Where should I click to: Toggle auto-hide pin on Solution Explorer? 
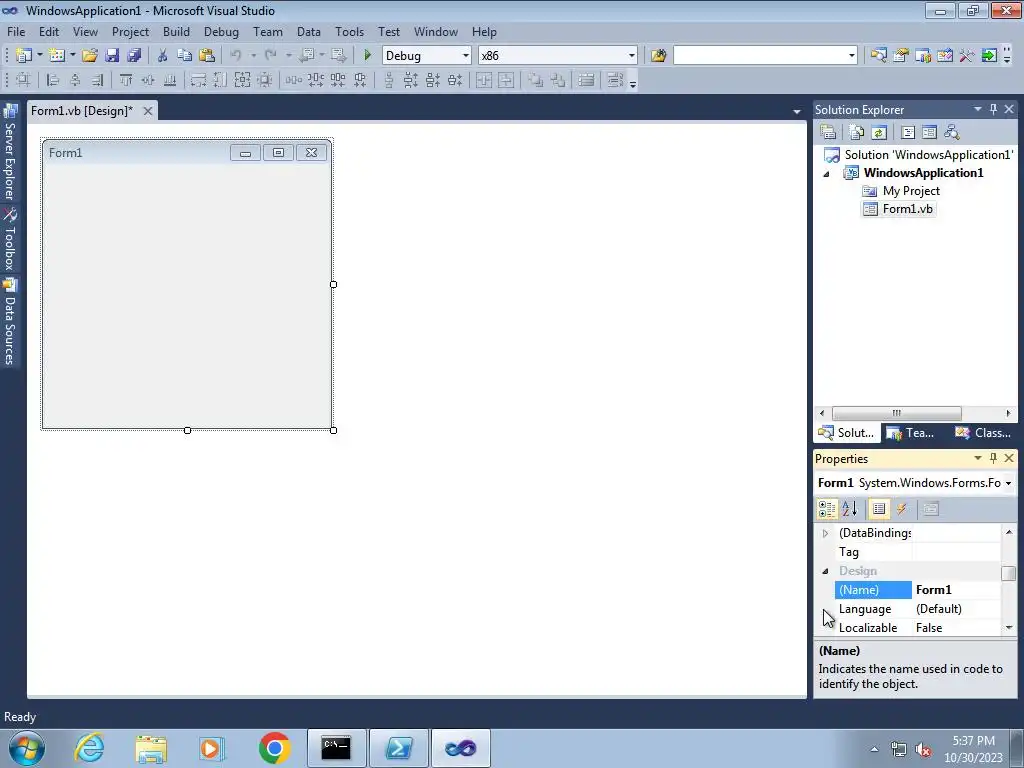click(993, 109)
